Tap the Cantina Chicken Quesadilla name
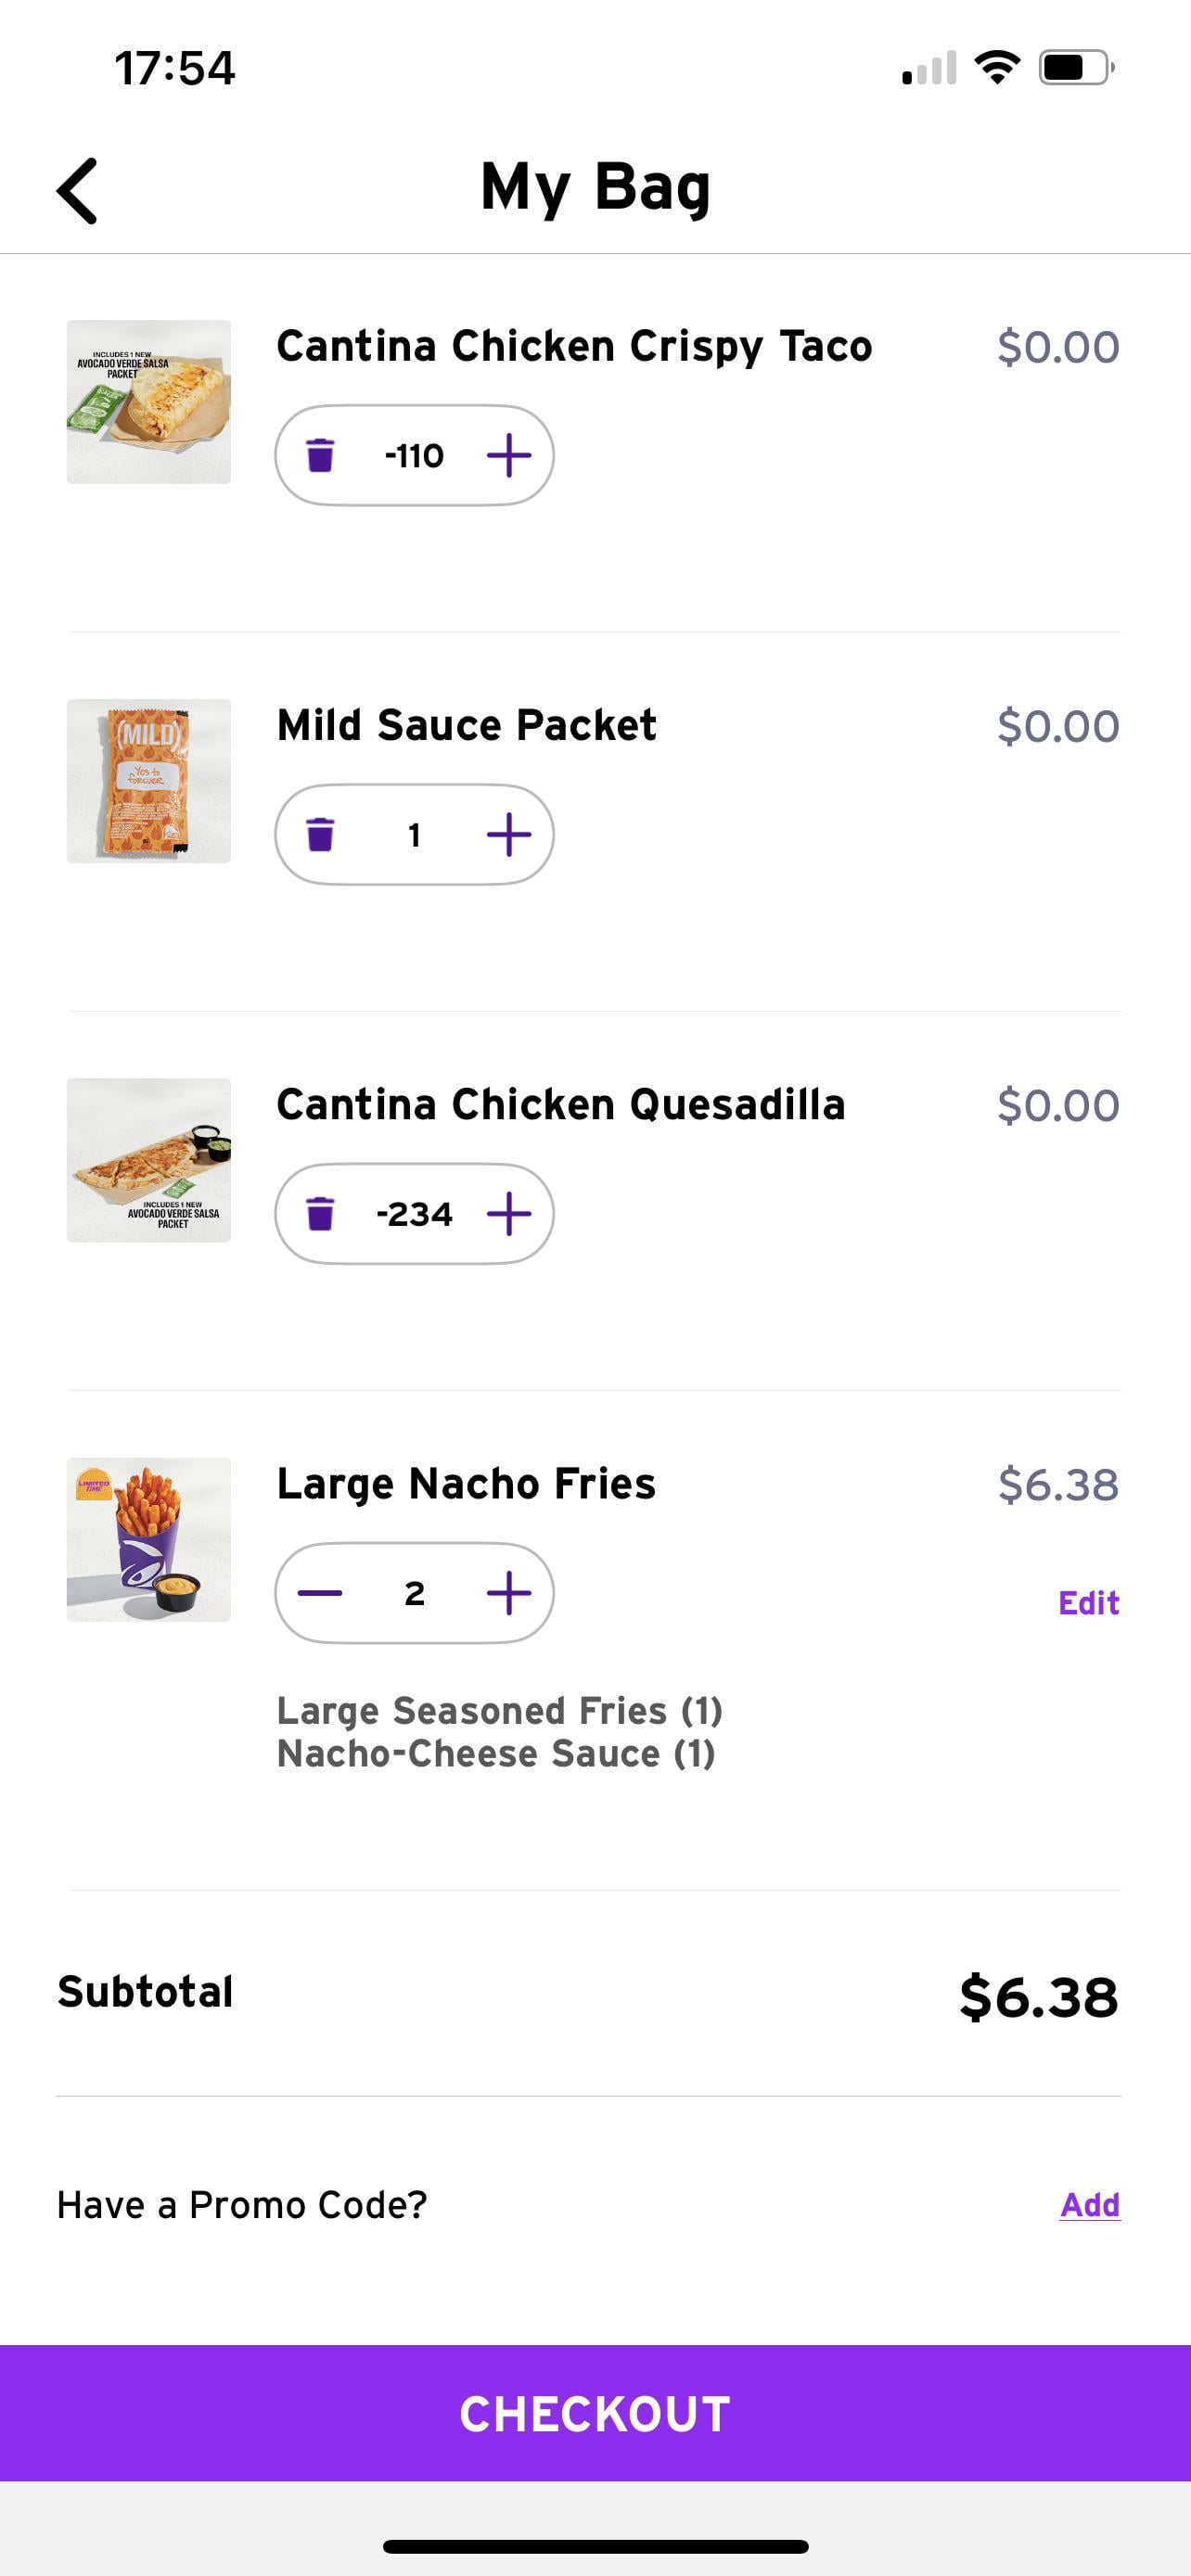Image resolution: width=1191 pixels, height=2576 pixels. point(561,1105)
